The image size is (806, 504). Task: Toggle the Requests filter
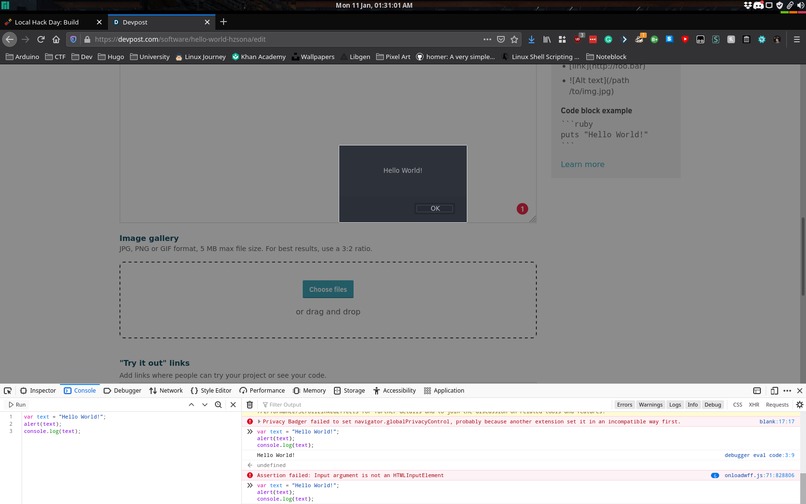point(777,405)
